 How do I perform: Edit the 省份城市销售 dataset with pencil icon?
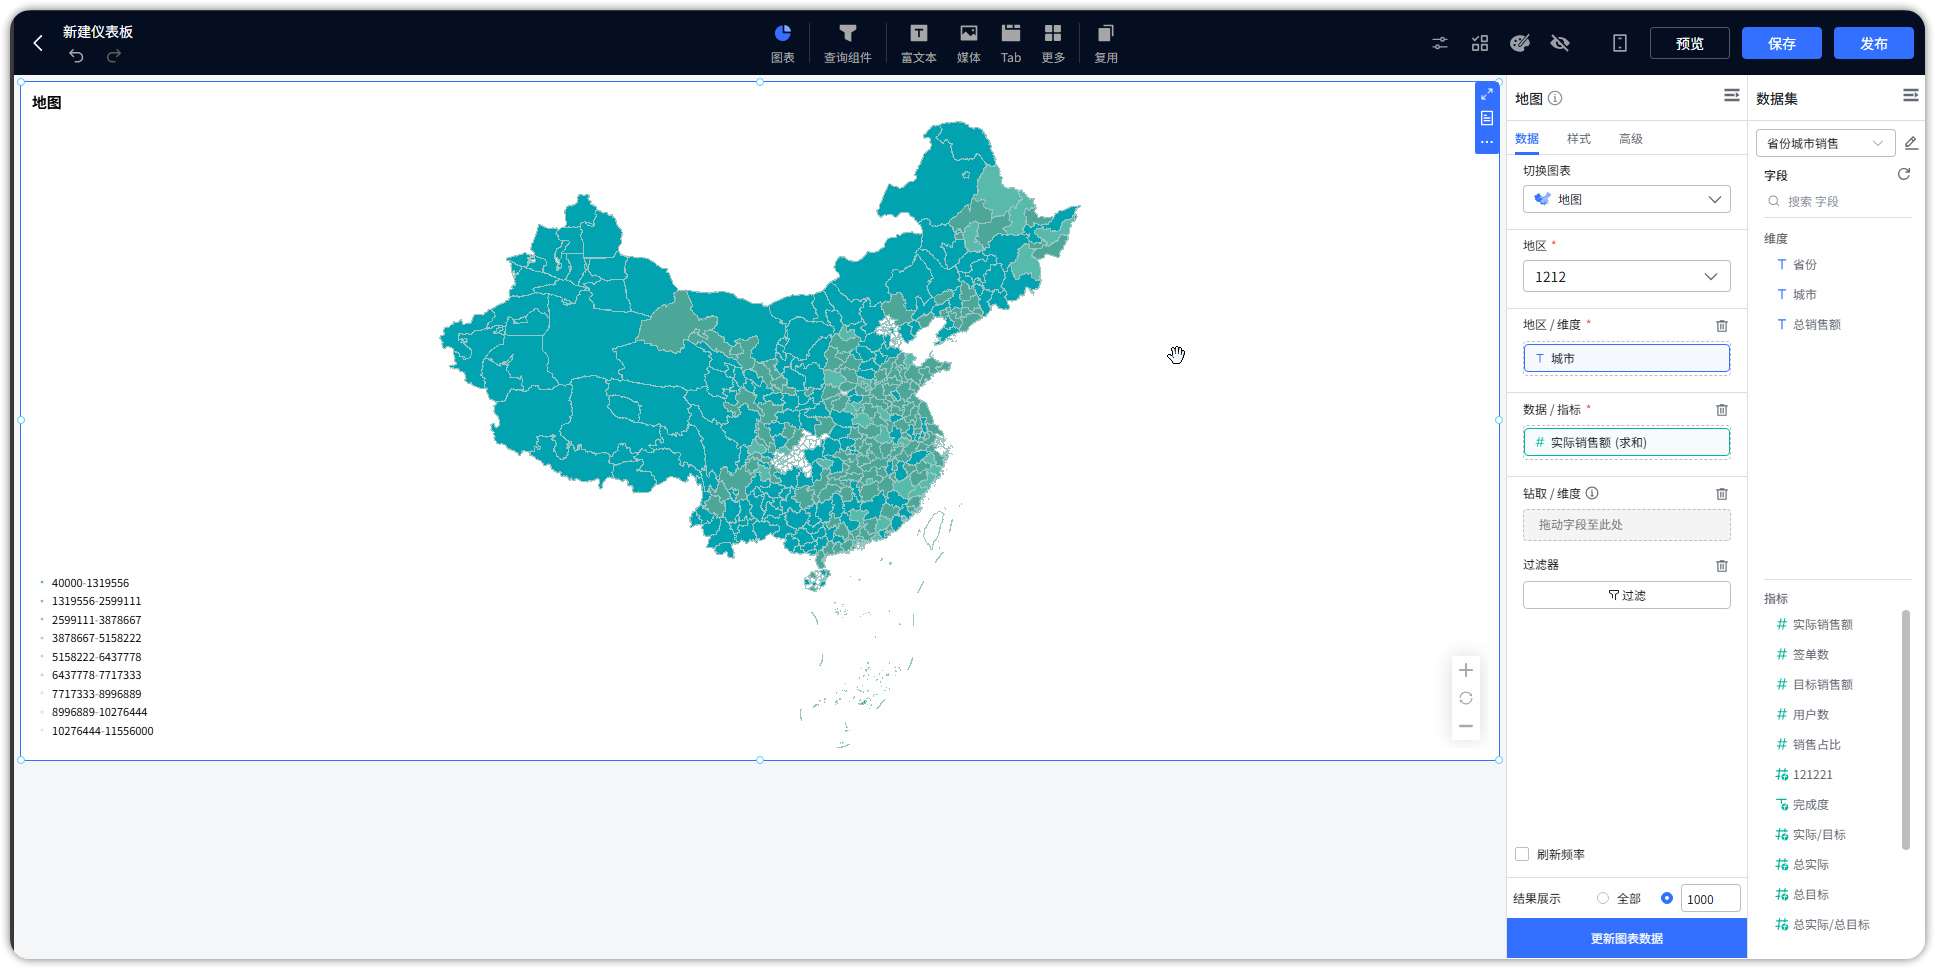tap(1910, 143)
